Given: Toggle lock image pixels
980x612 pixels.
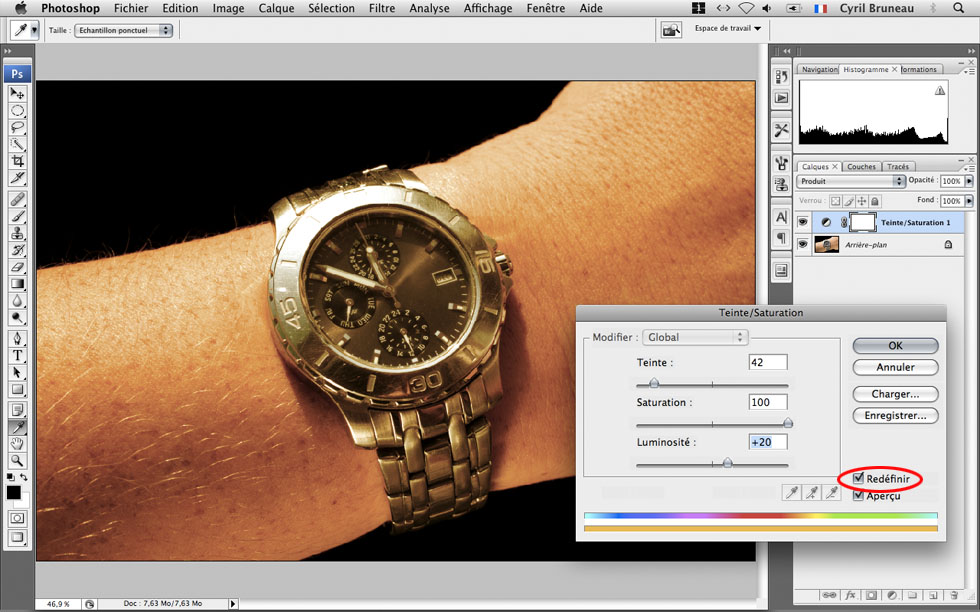Looking at the screenshot, I should 849,201.
